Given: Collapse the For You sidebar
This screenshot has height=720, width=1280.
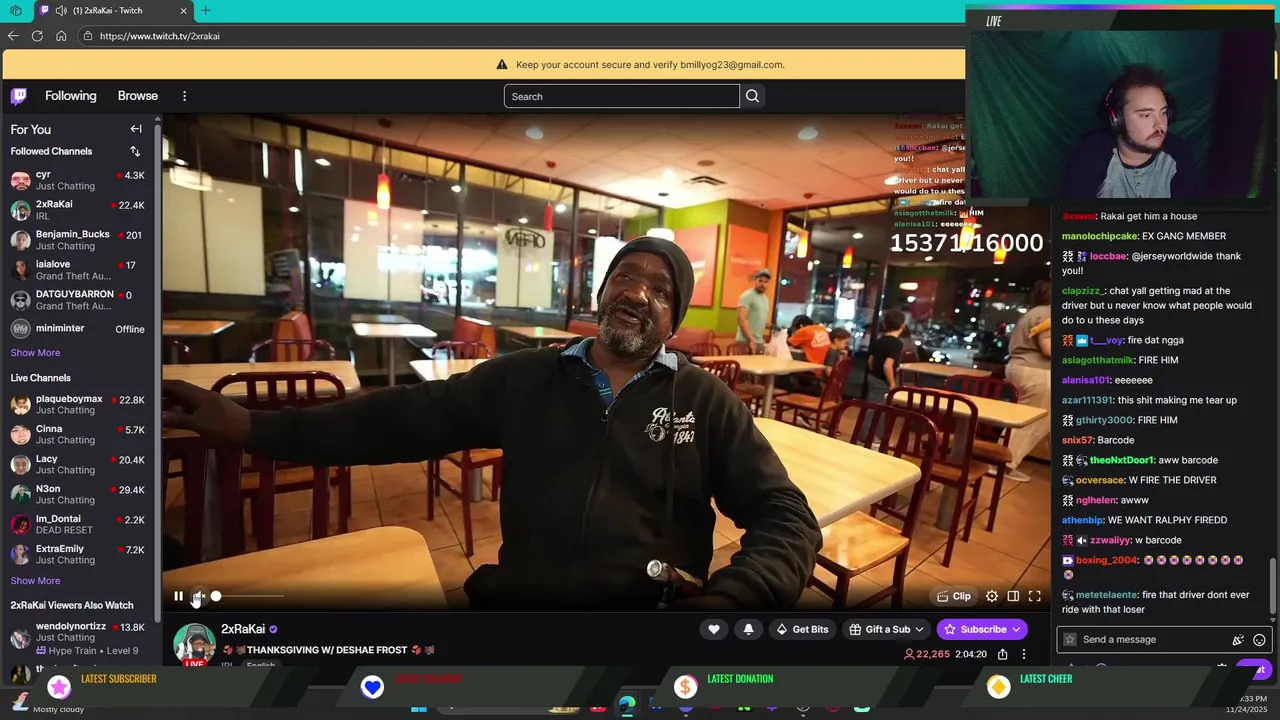Looking at the screenshot, I should tap(136, 129).
